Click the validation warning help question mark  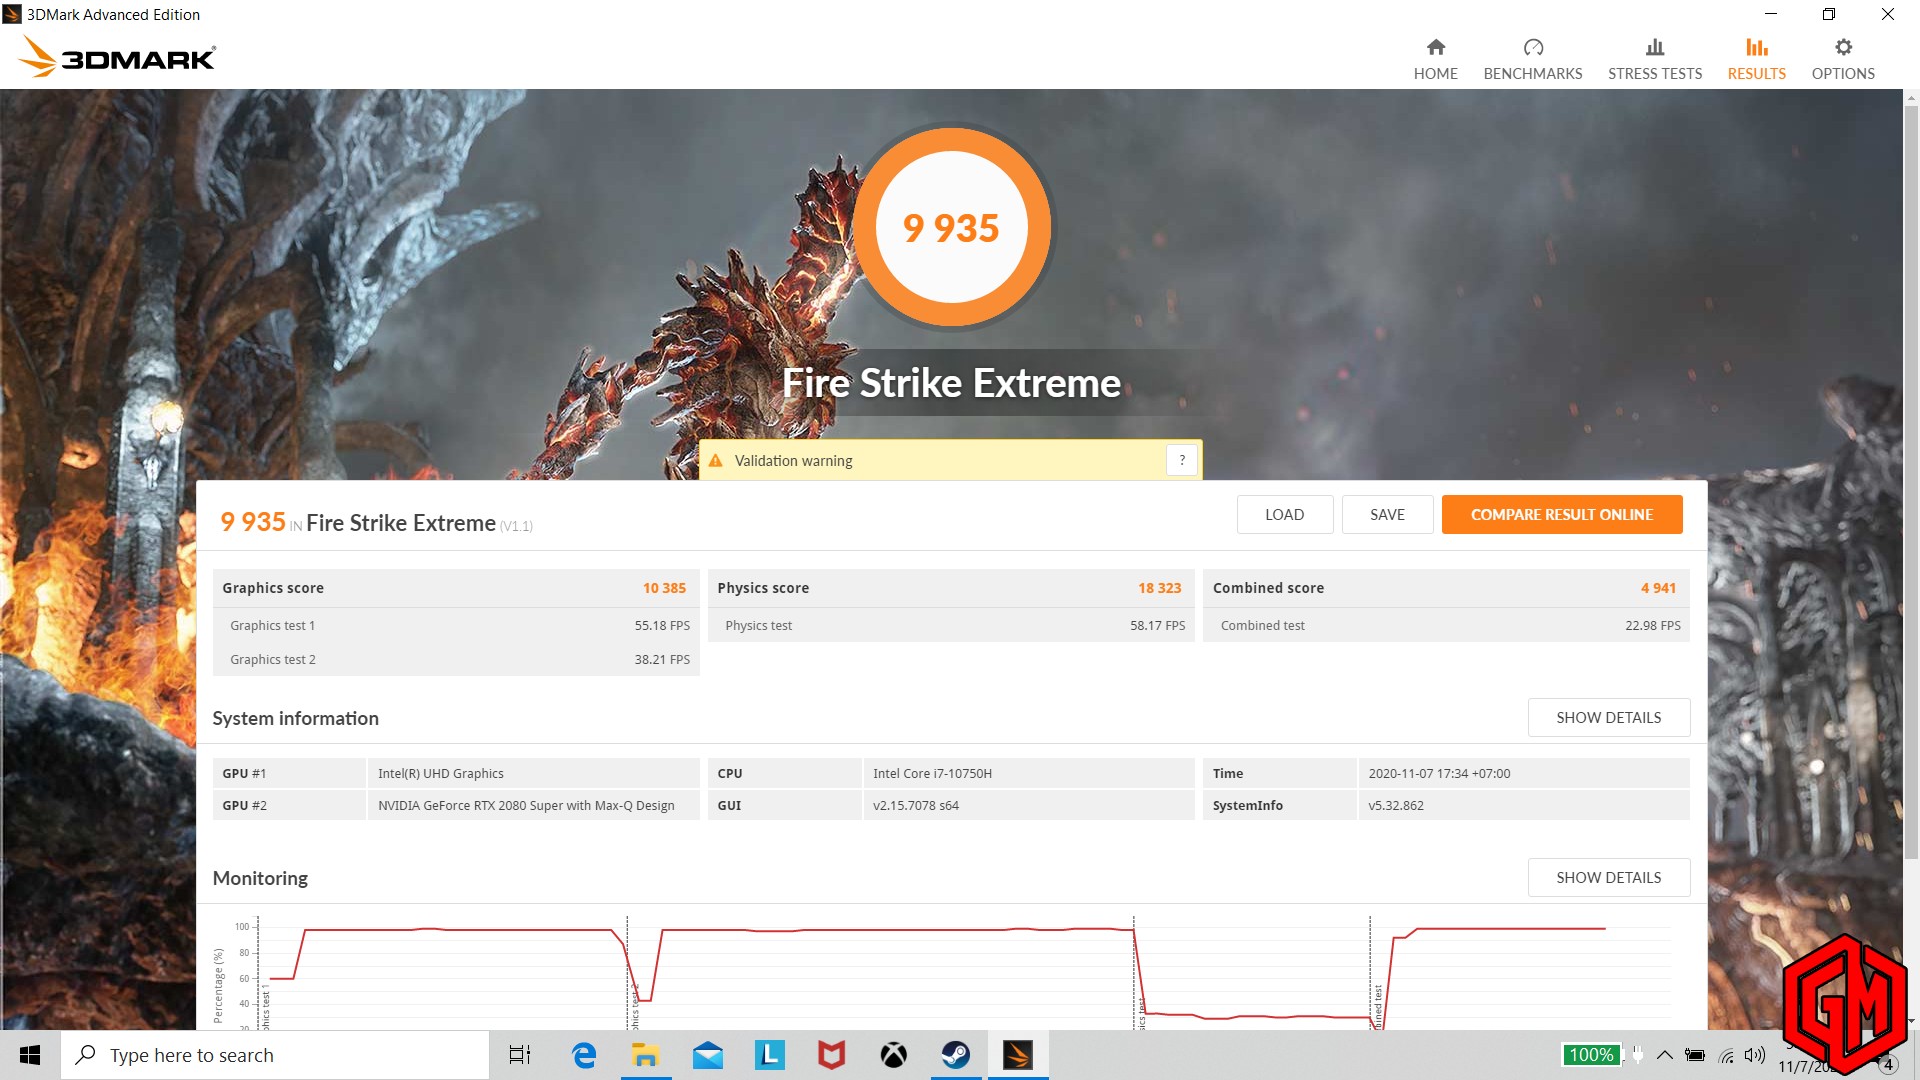click(1182, 460)
